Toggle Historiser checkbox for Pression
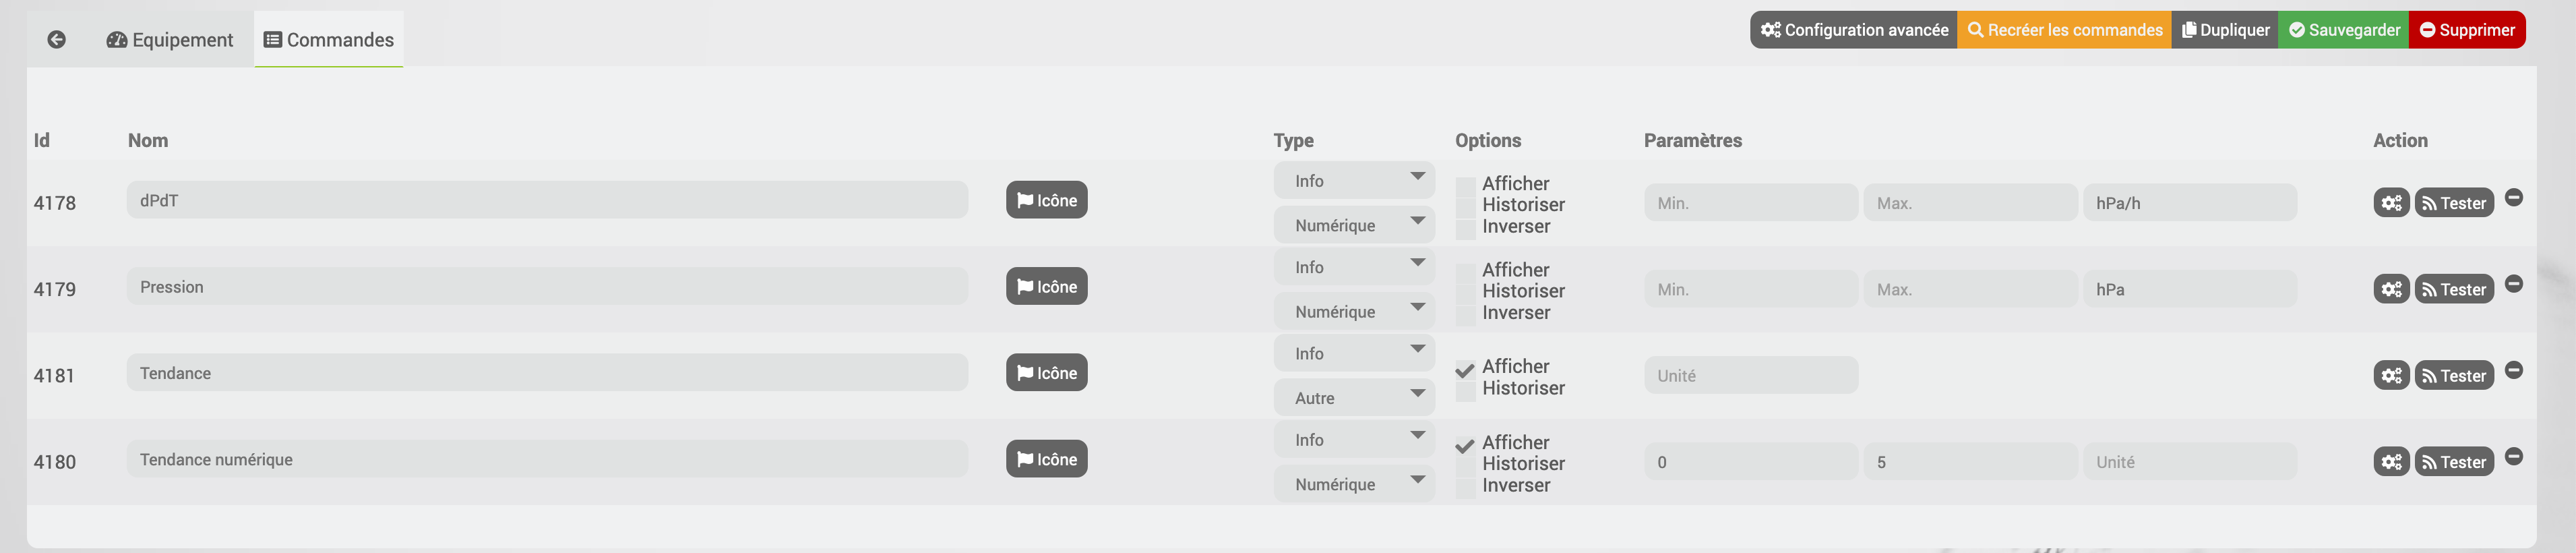The height and width of the screenshot is (553, 2576). (1465, 292)
